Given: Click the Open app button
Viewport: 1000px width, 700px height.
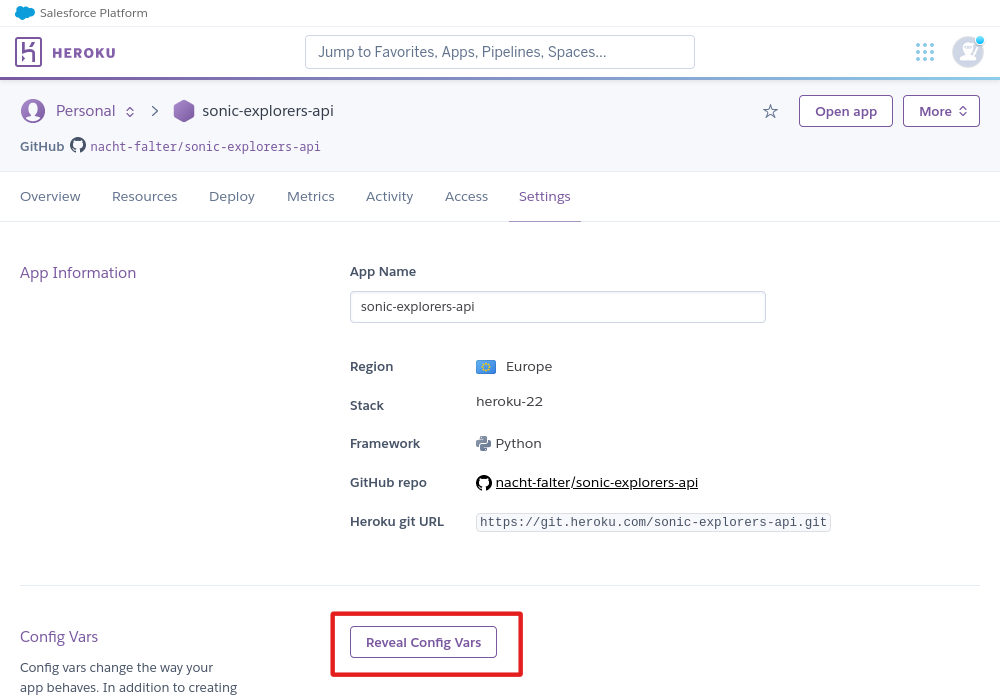Looking at the screenshot, I should click(846, 112).
